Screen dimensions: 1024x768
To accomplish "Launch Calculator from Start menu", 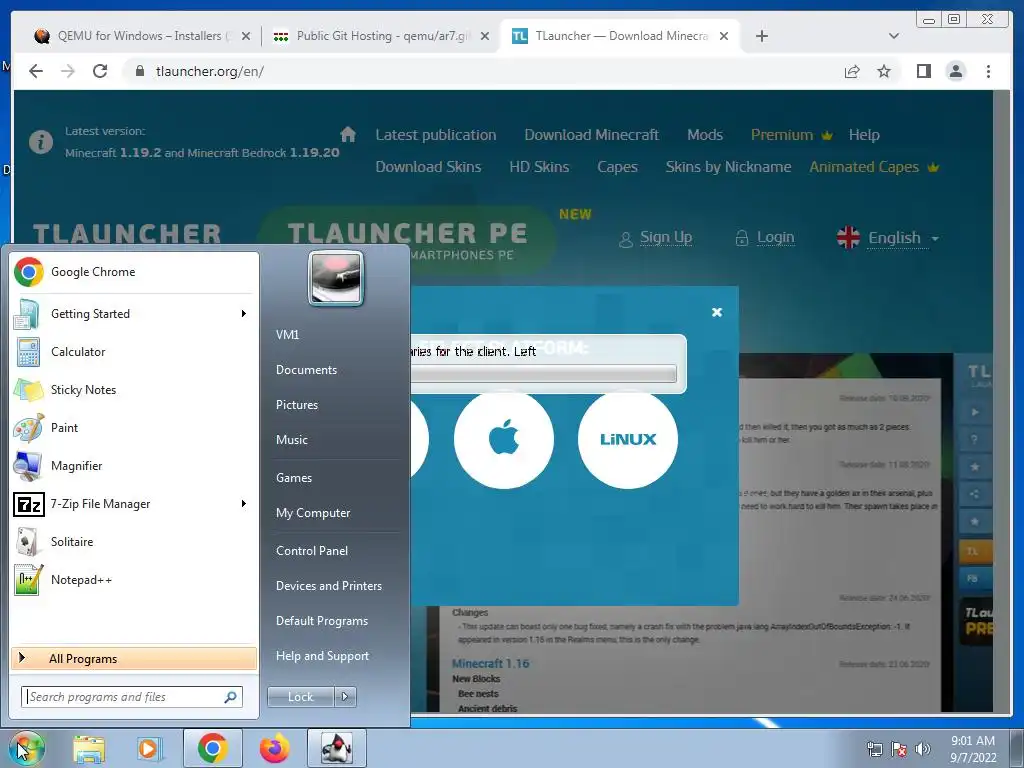I will click(x=134, y=351).
